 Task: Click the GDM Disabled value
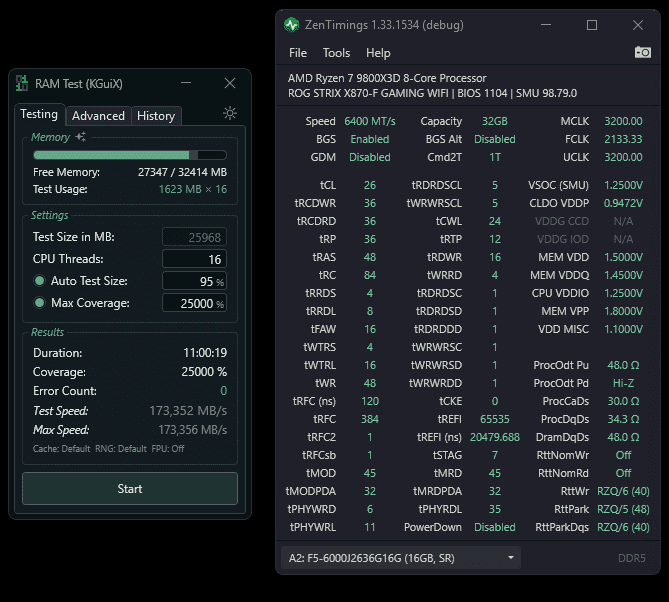pyautogui.click(x=369, y=157)
